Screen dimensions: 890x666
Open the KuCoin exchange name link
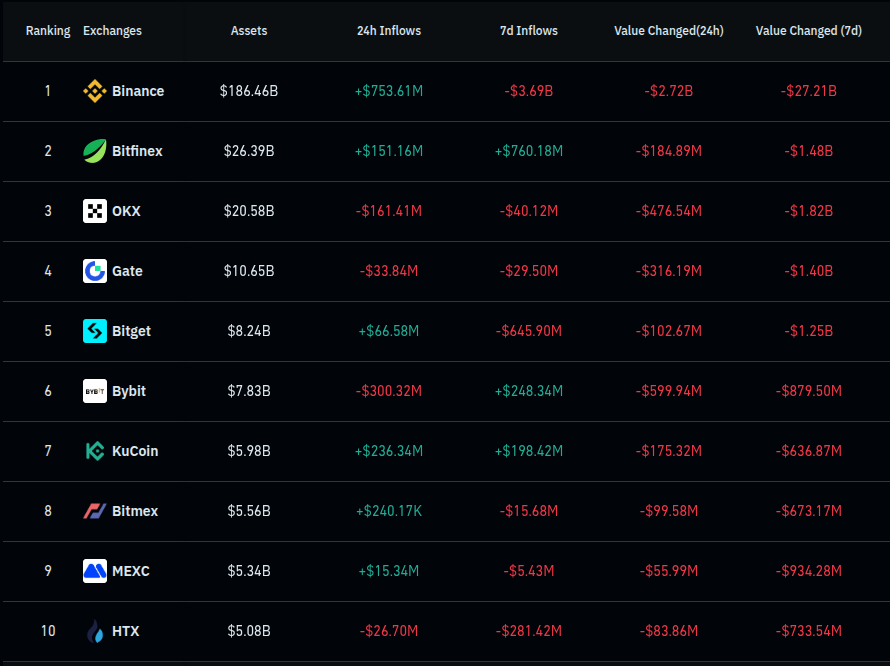click(x=135, y=451)
